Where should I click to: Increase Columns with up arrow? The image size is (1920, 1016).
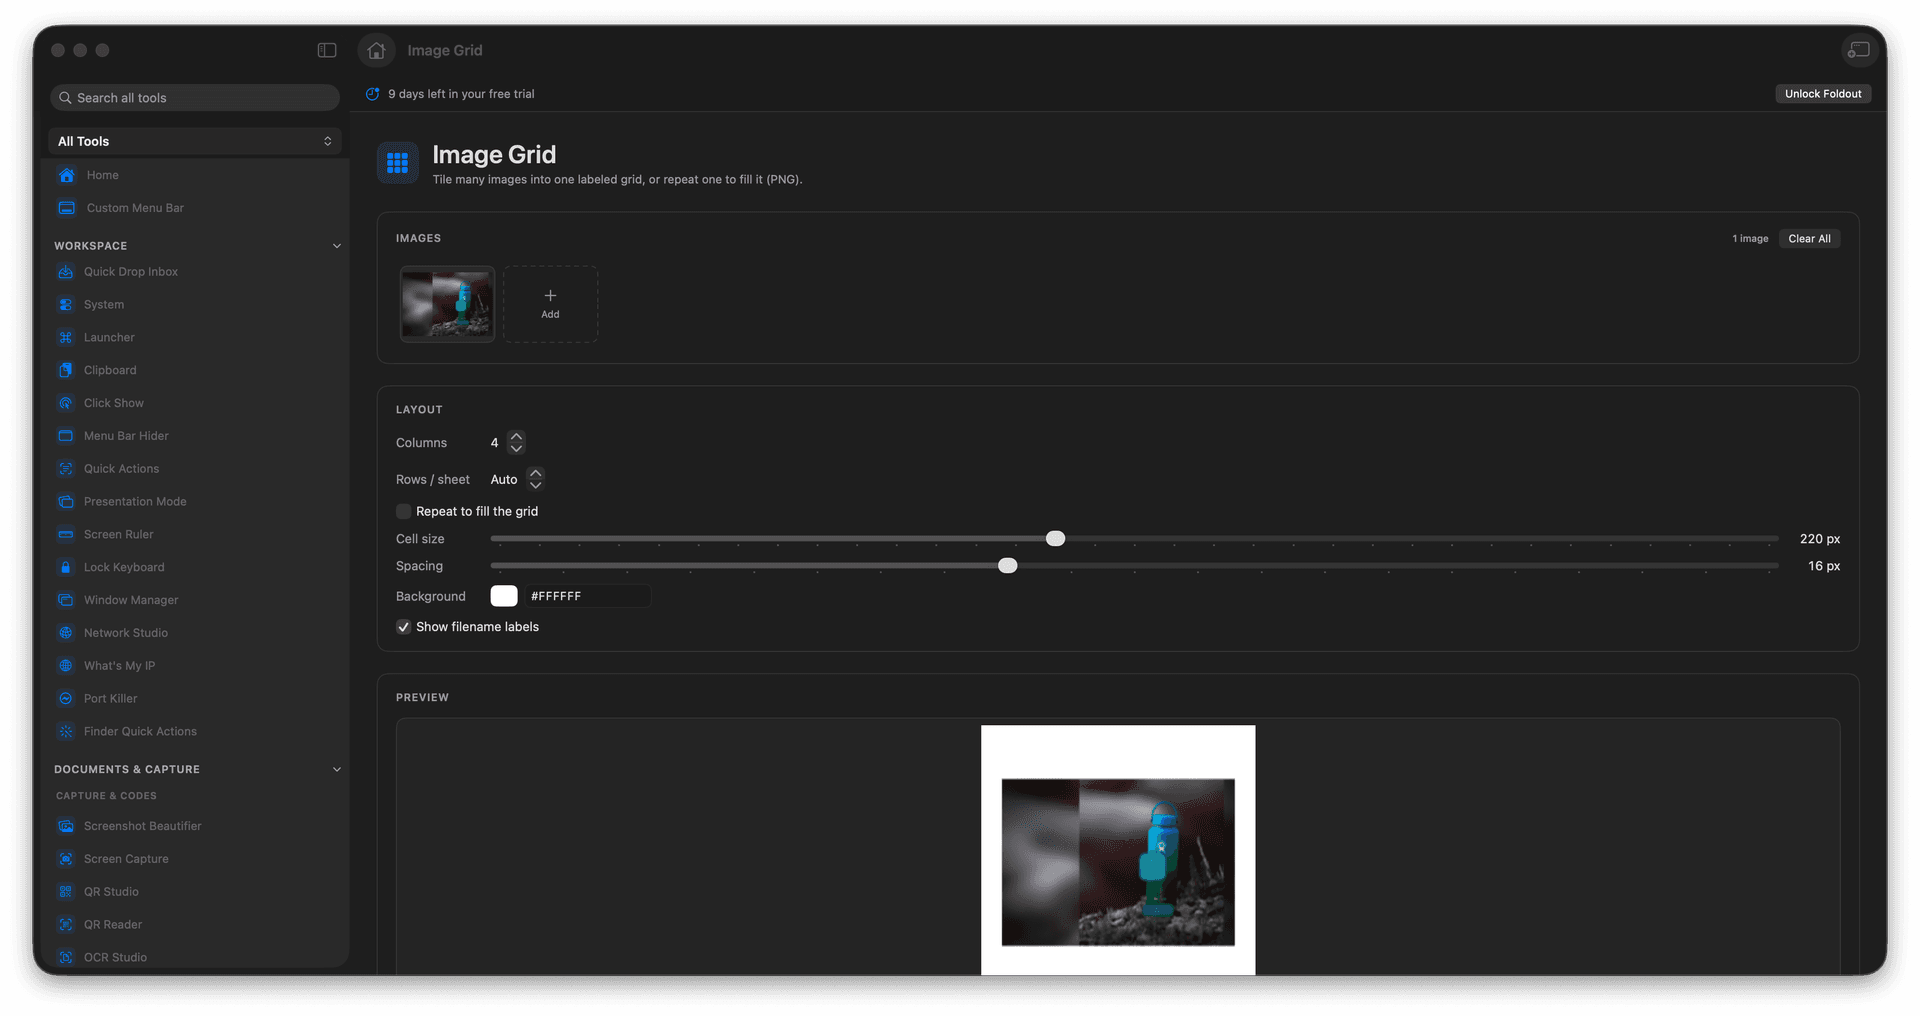(x=517, y=436)
